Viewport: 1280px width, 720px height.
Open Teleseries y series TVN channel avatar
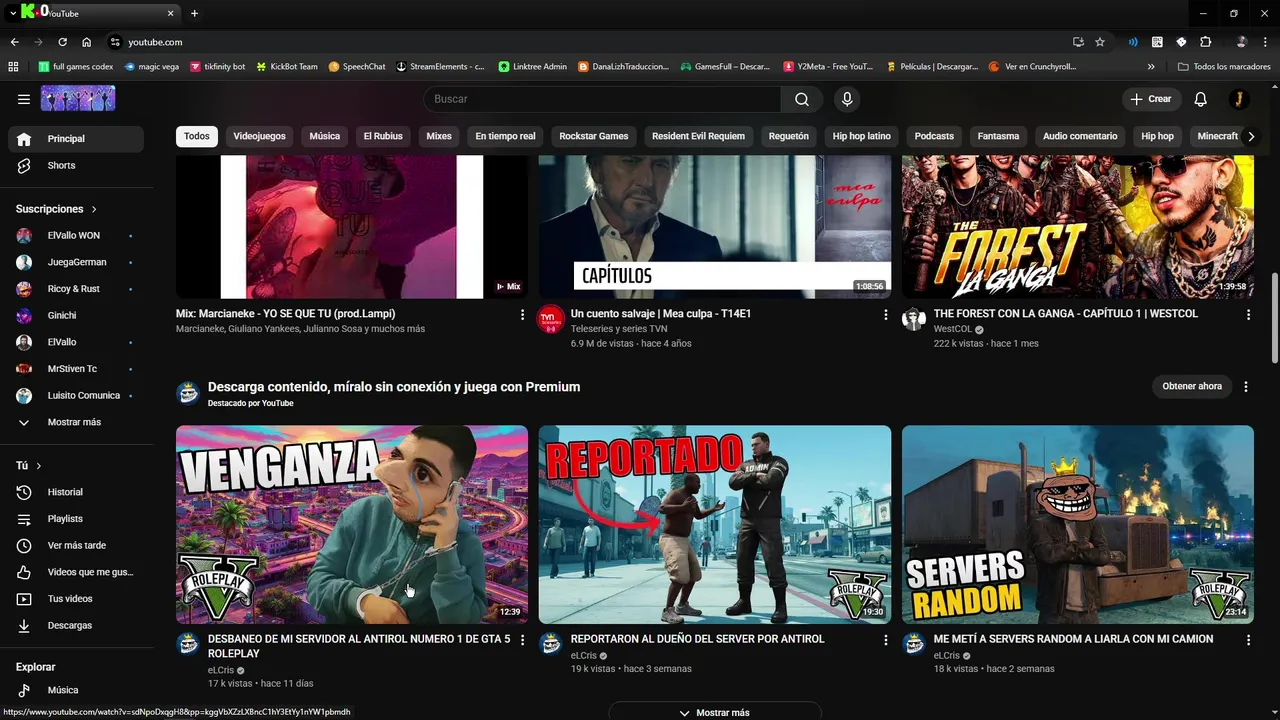pyautogui.click(x=551, y=319)
